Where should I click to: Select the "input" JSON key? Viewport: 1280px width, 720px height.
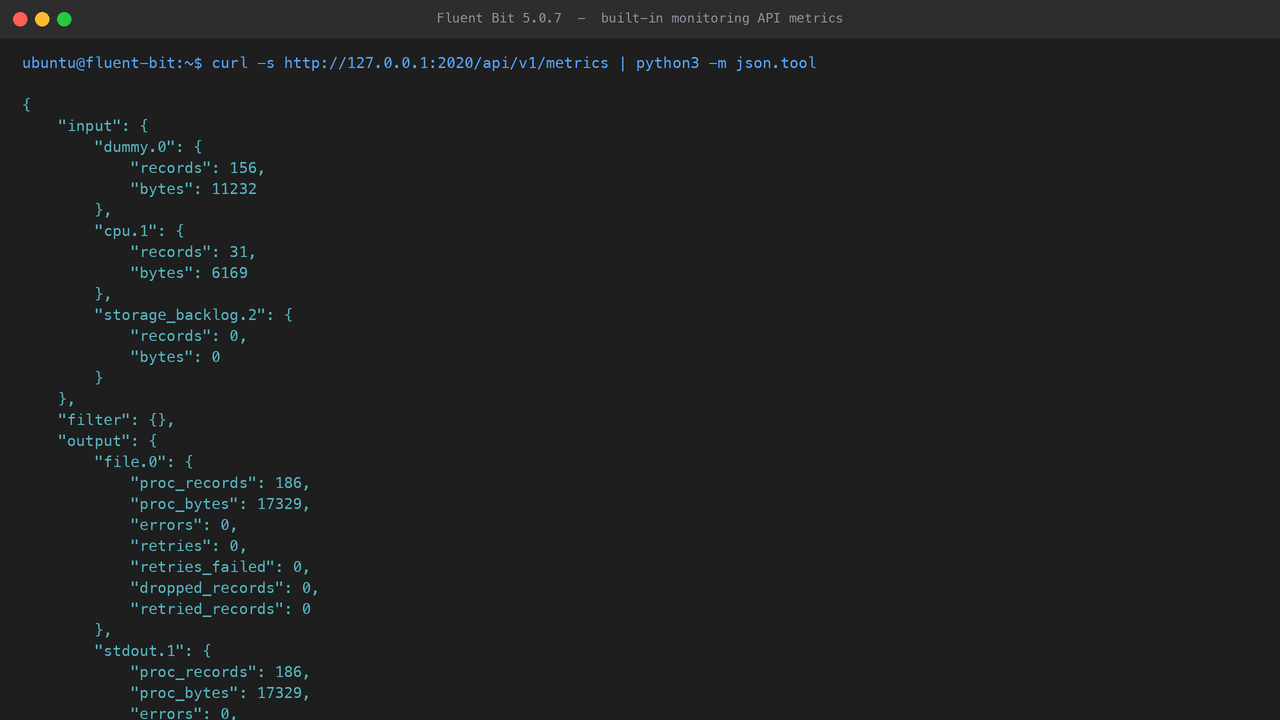[90, 126]
